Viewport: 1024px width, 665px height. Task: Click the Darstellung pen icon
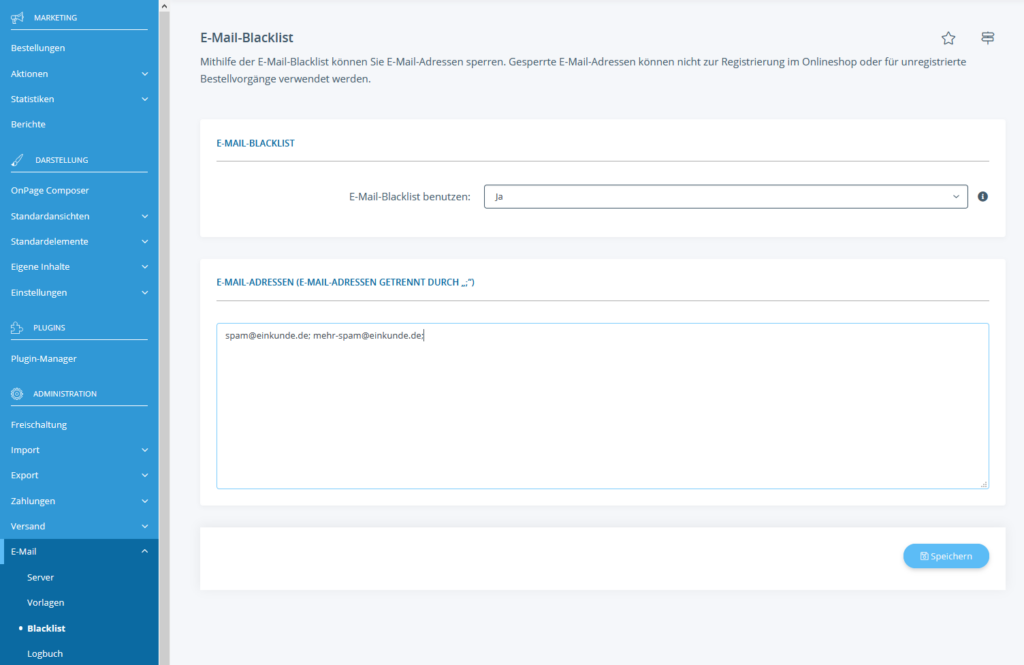tap(15, 160)
